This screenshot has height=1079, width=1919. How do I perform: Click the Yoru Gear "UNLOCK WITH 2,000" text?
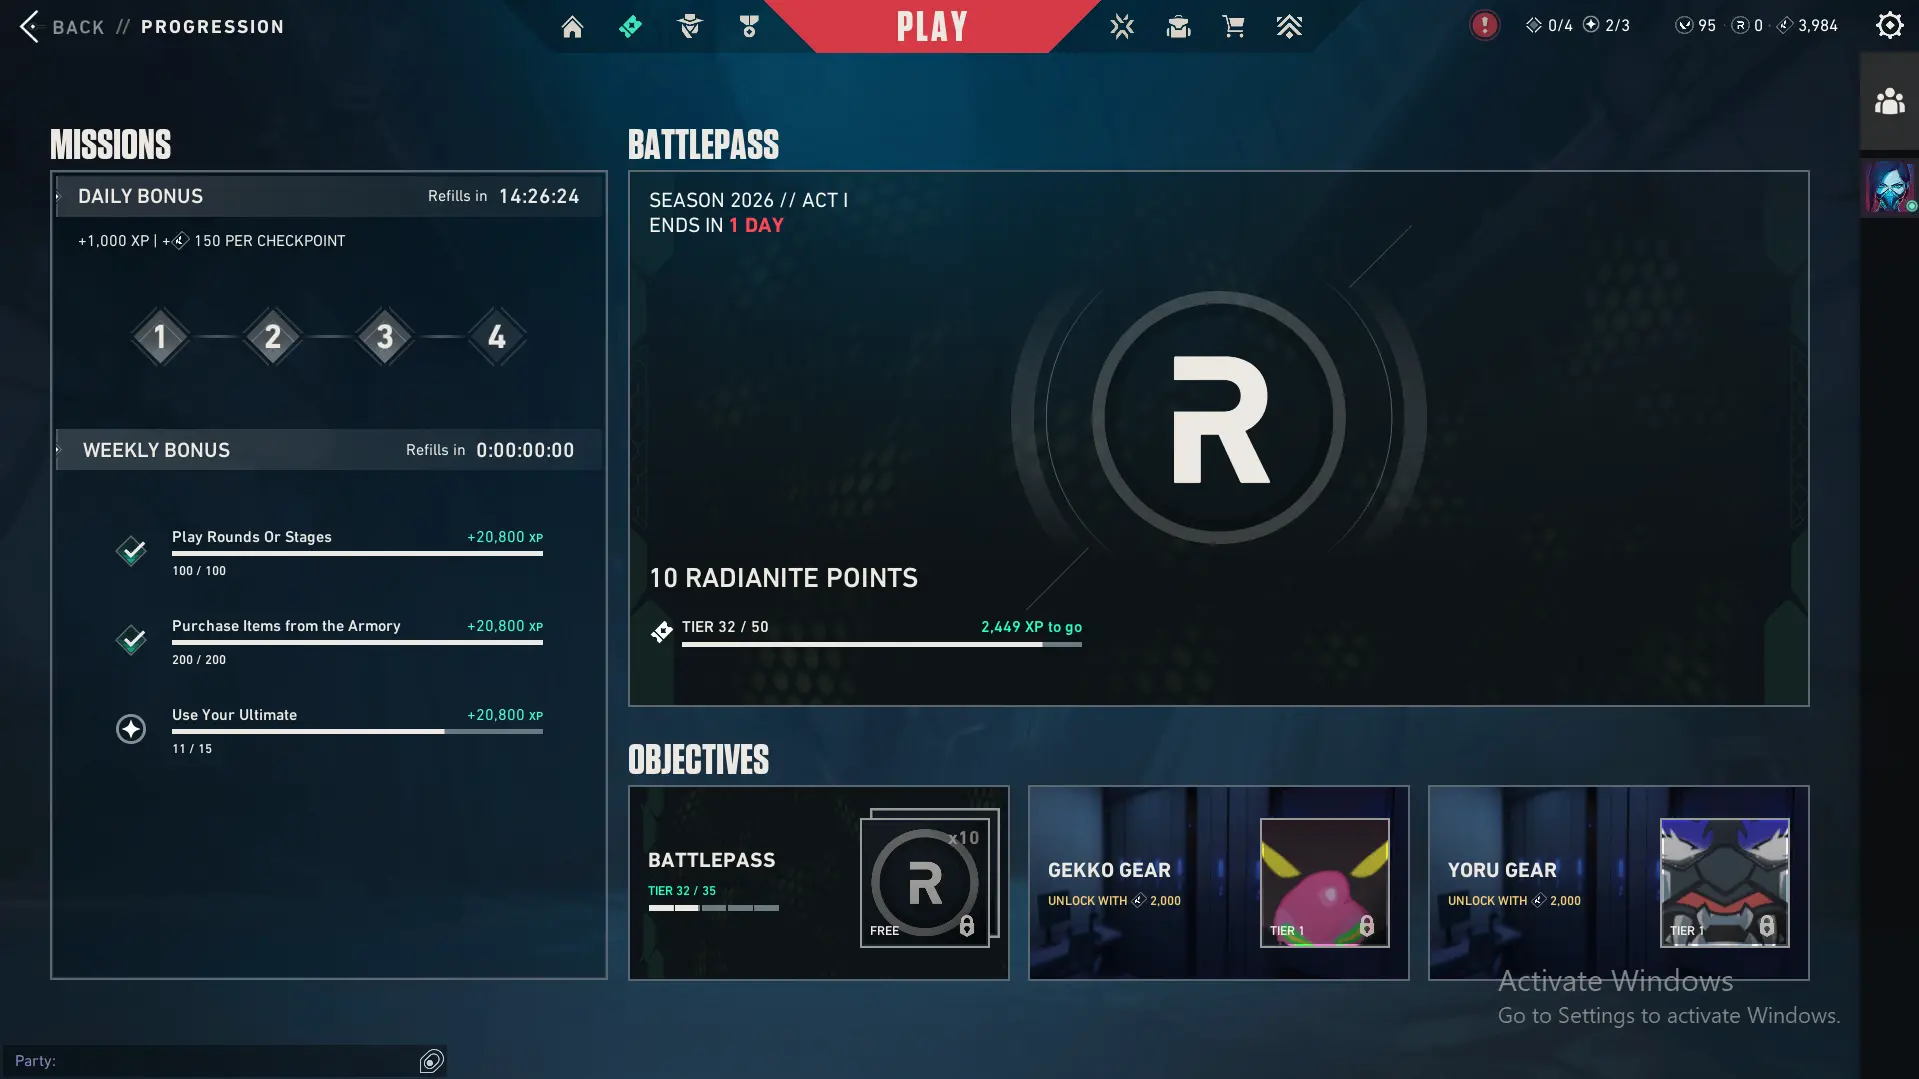click(x=1514, y=901)
